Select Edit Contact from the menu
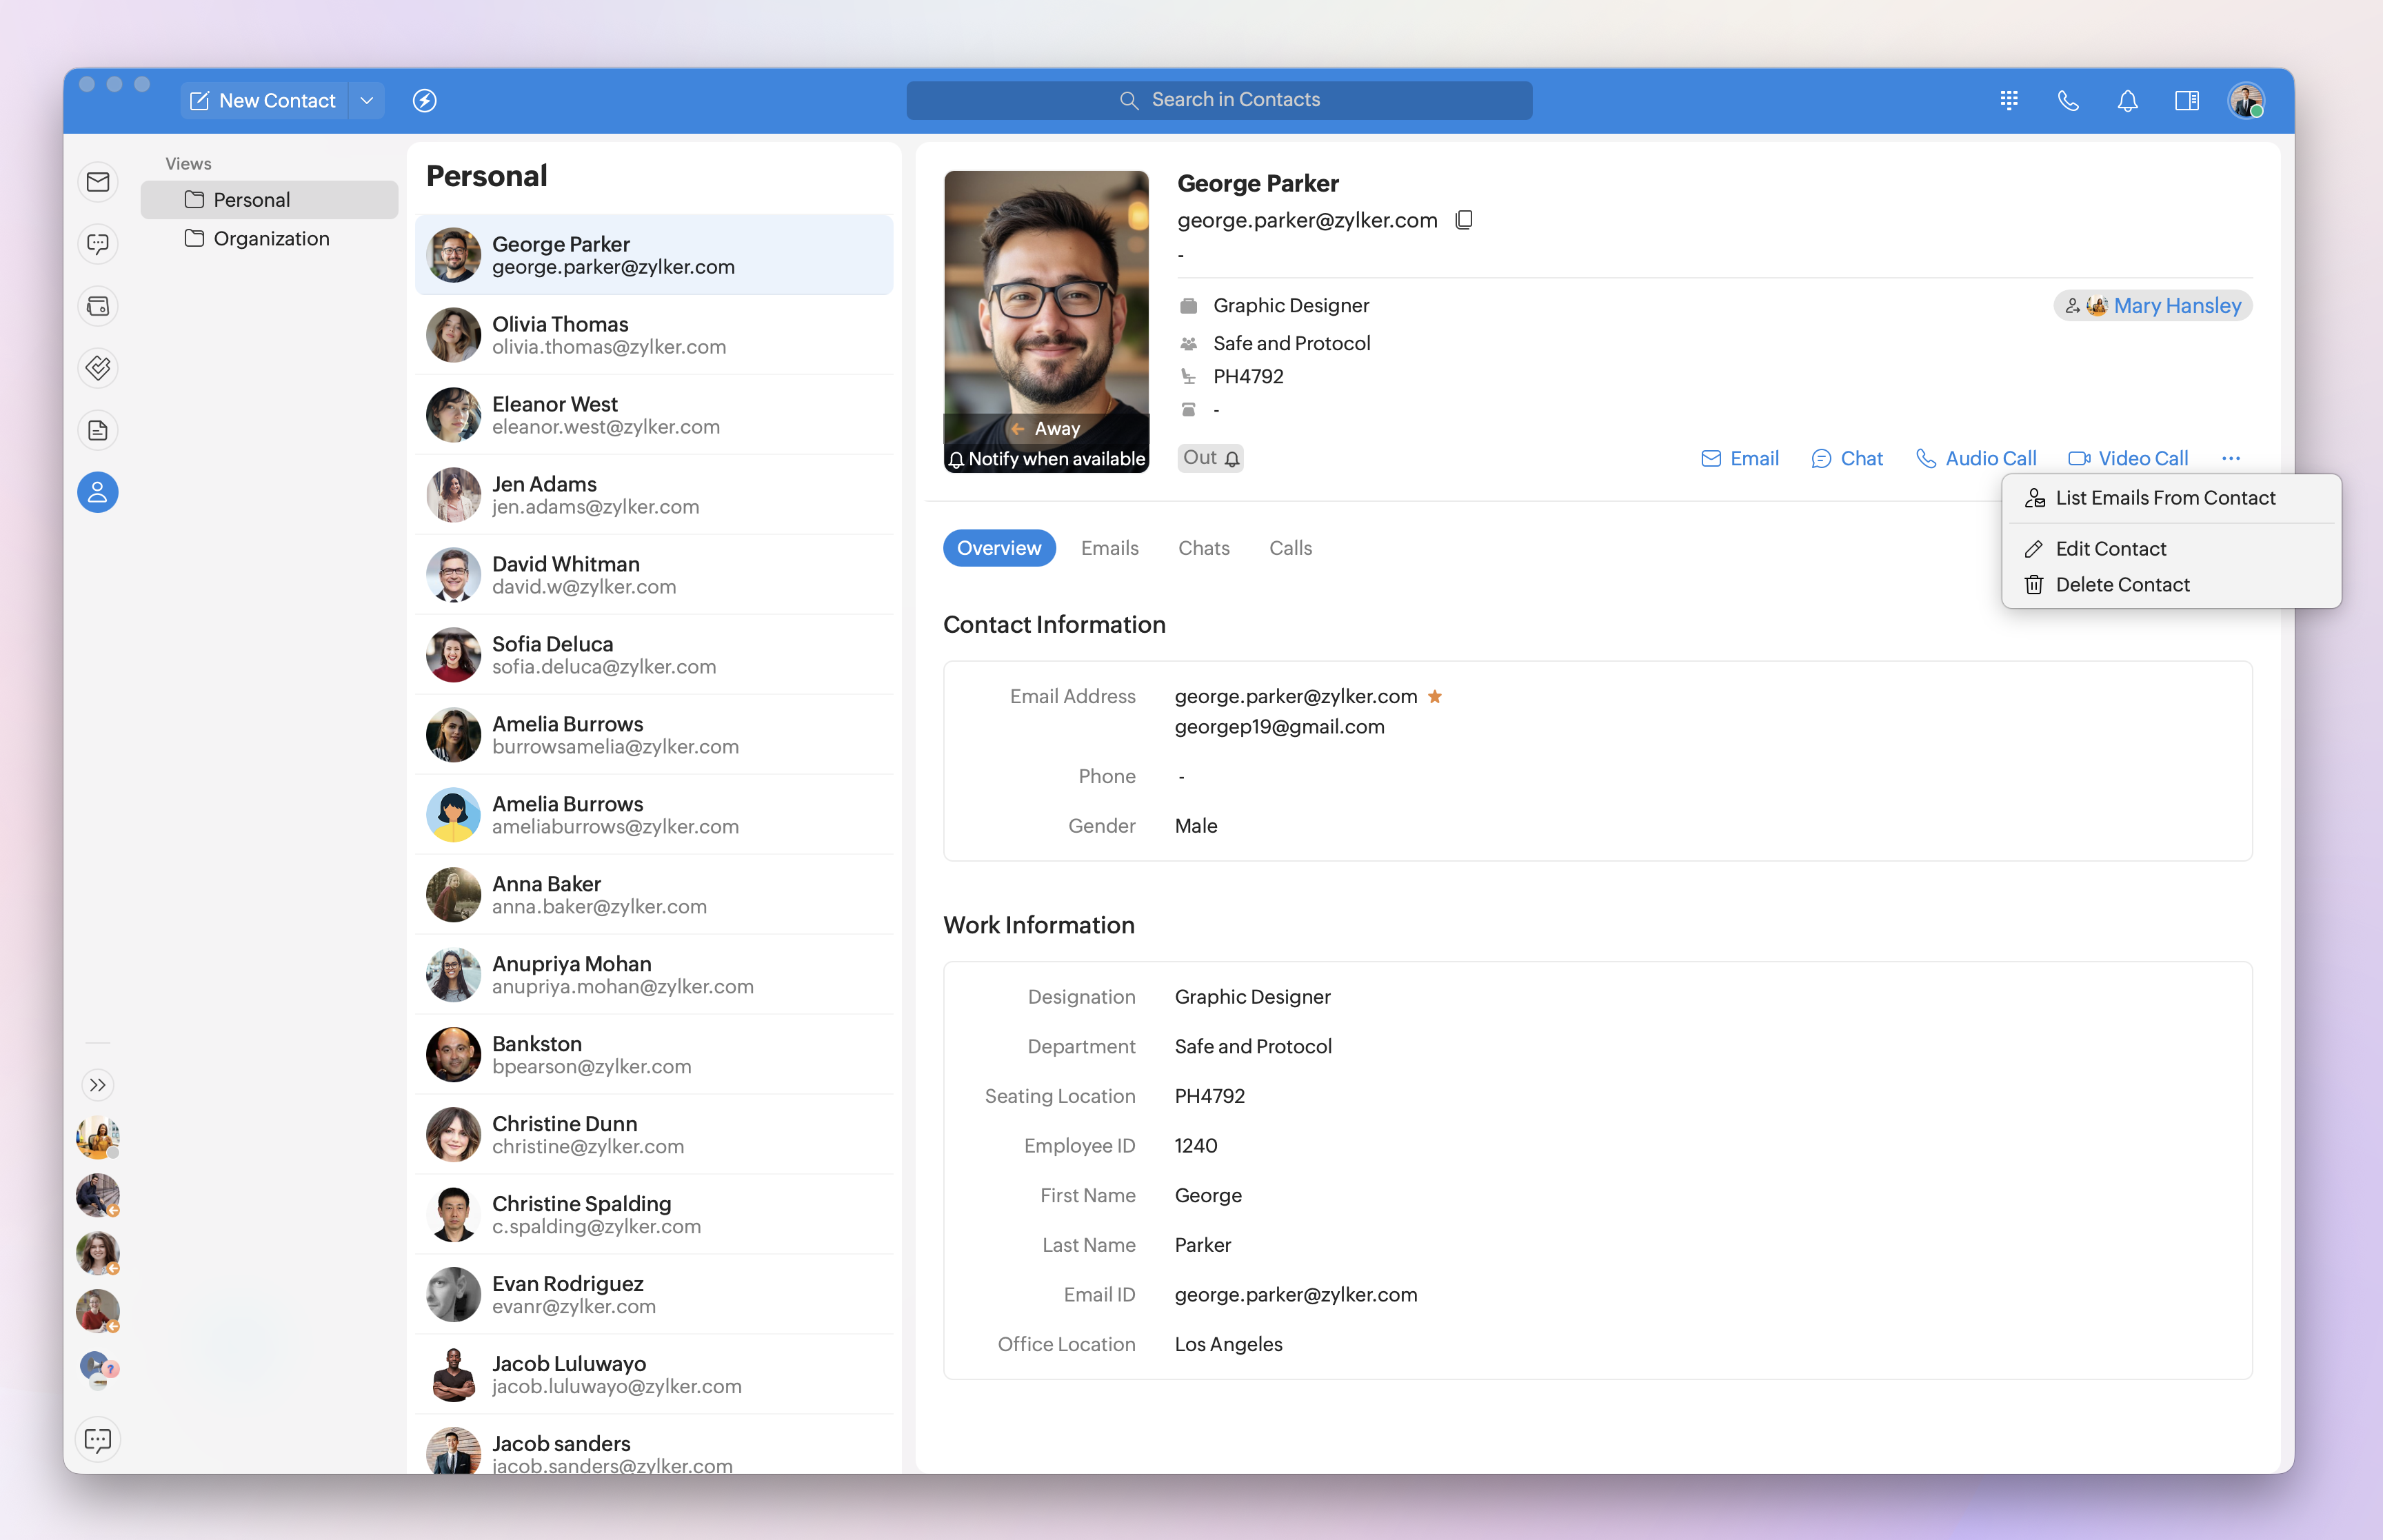Viewport: 2383px width, 1540px height. tap(2110, 548)
